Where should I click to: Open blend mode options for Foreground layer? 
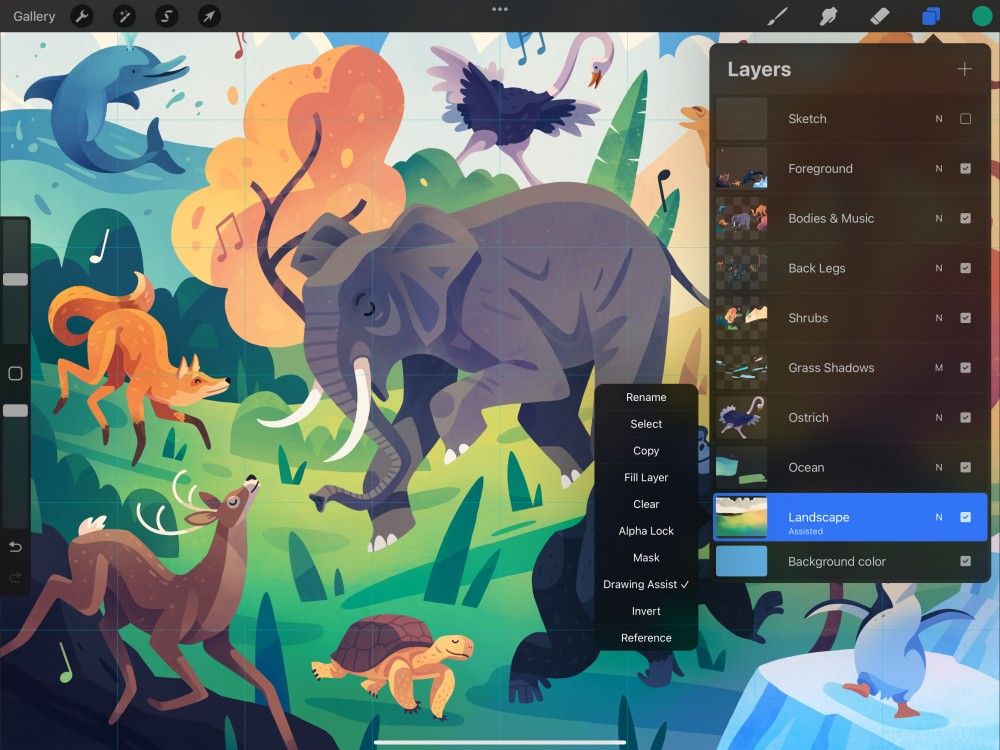coord(938,168)
